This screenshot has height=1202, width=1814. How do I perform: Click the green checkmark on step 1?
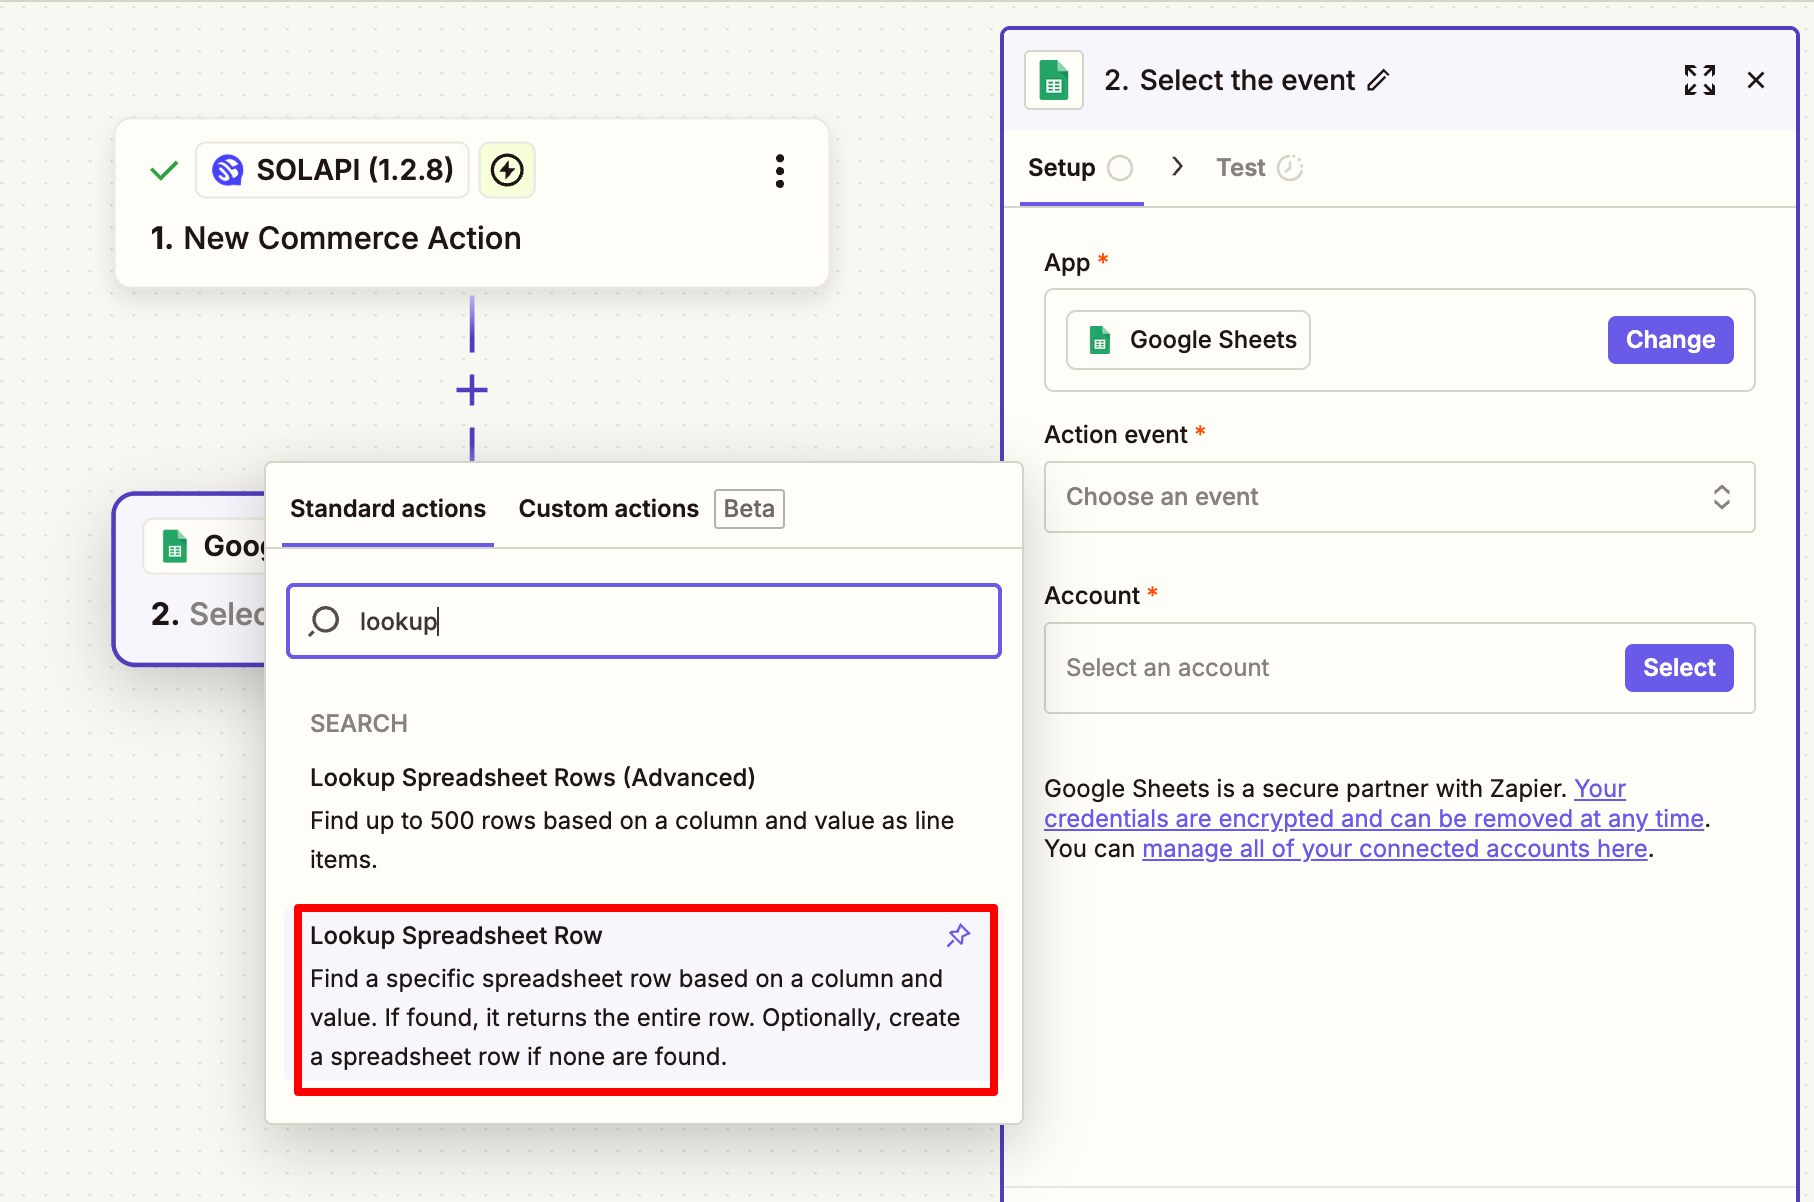pos(164,171)
